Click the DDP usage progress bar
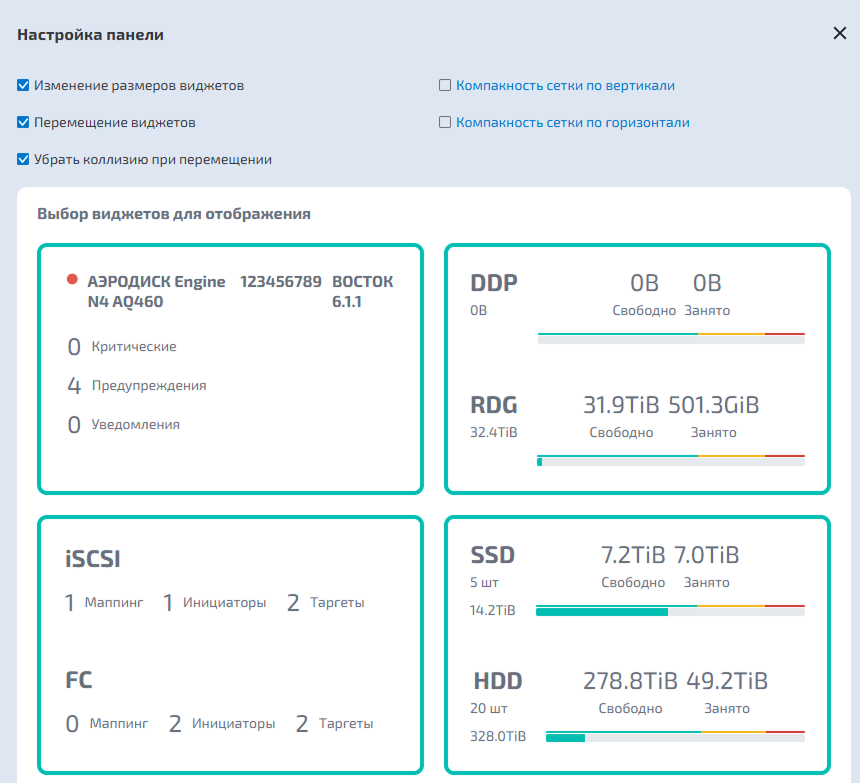 (671, 338)
